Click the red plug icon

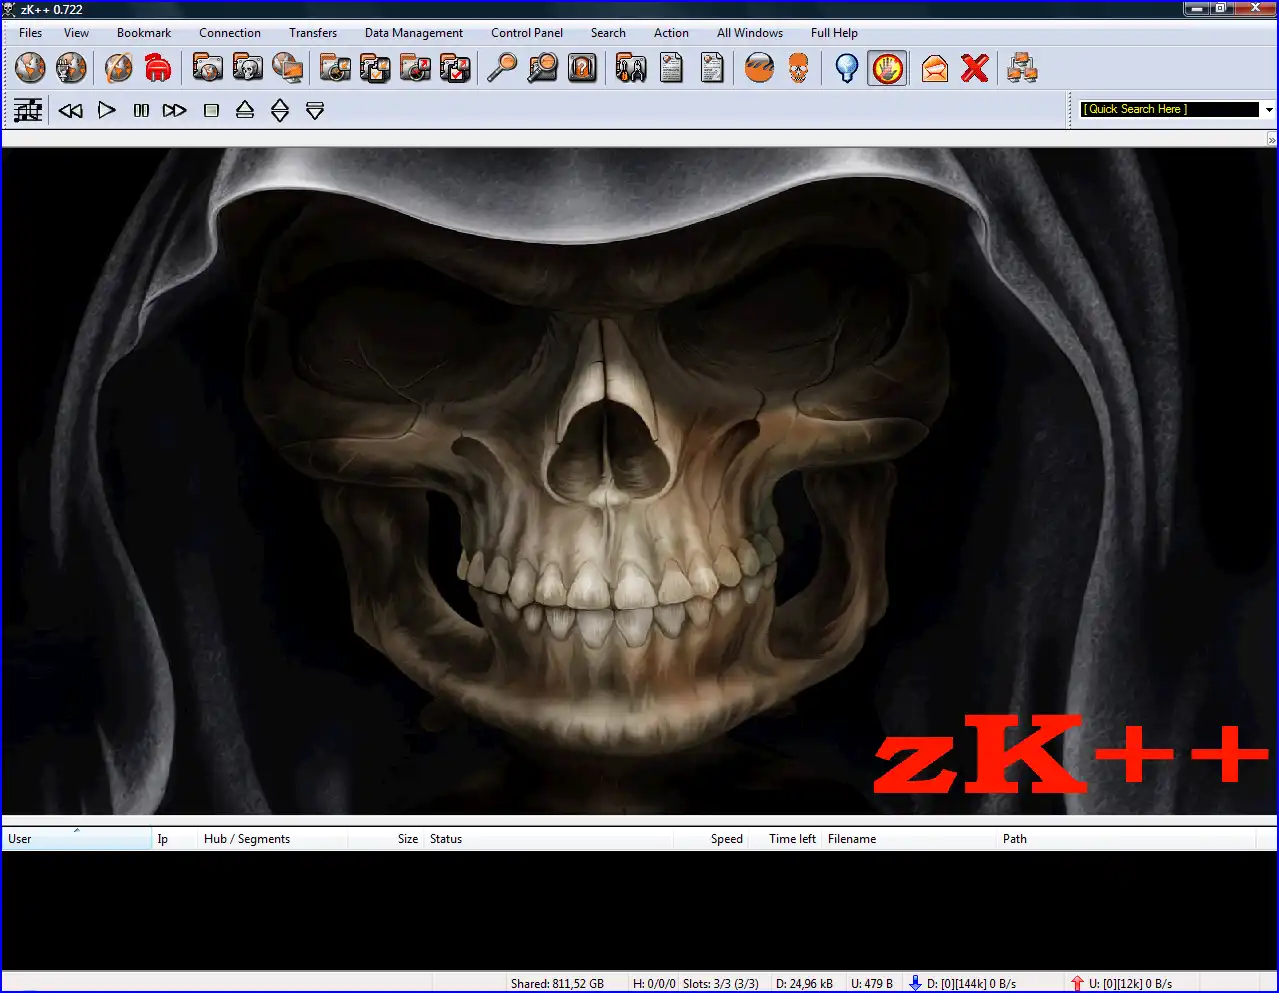(x=158, y=68)
